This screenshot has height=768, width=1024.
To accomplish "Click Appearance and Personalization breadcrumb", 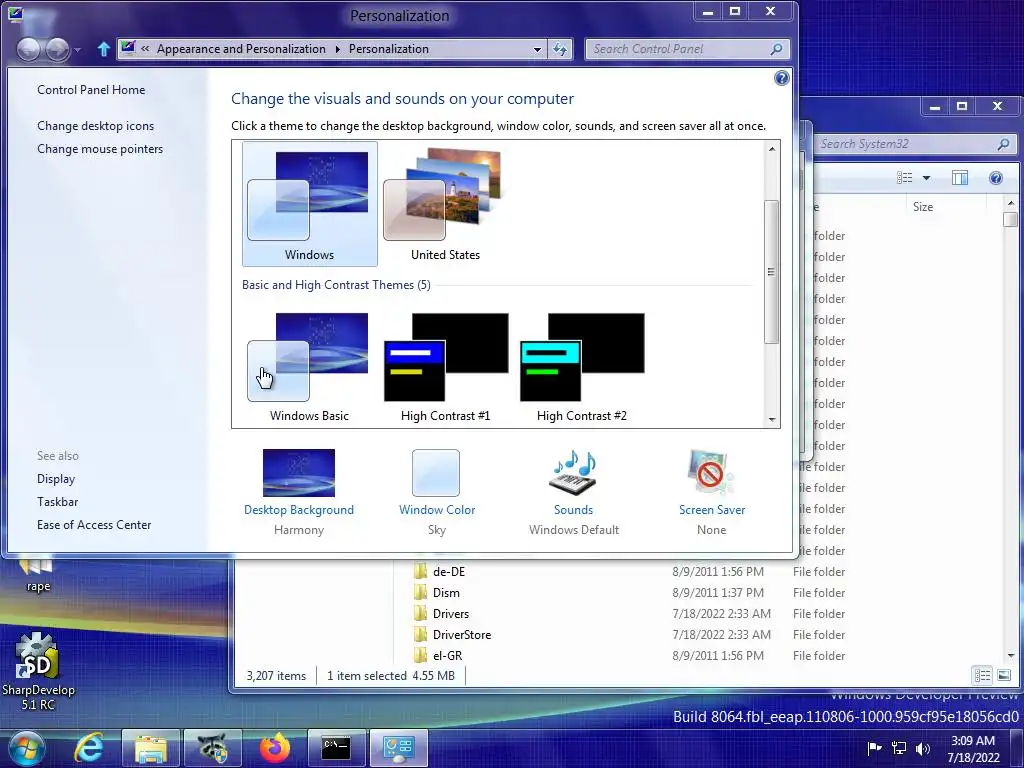I will [x=241, y=49].
